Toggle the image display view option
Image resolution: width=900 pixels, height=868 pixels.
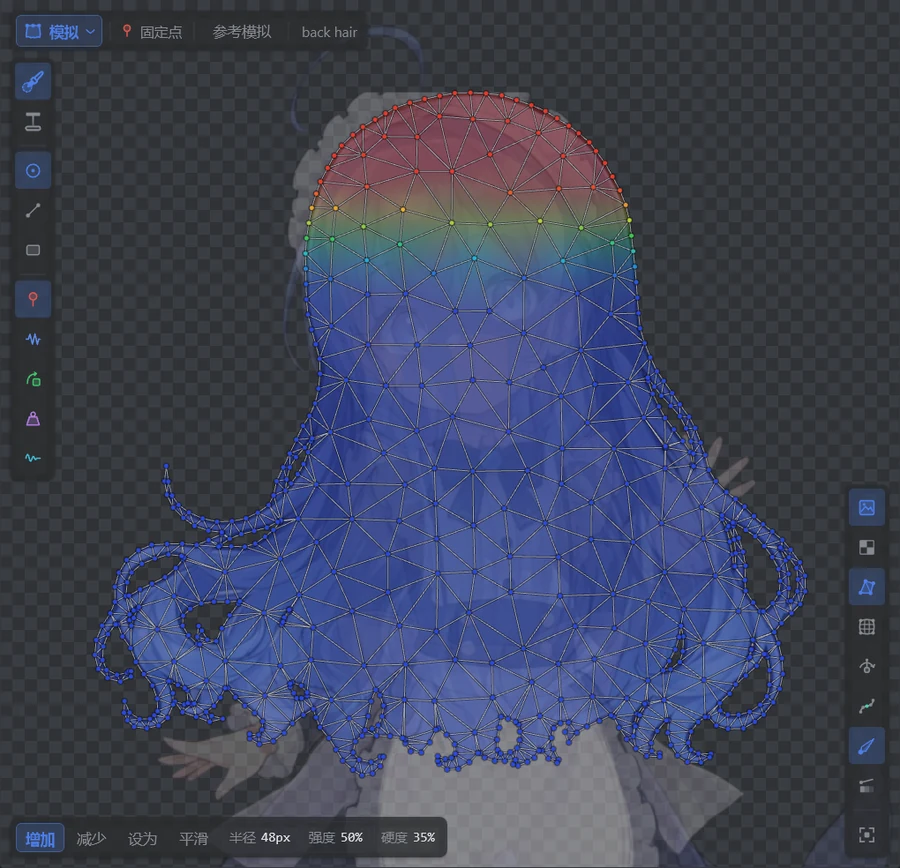click(867, 507)
